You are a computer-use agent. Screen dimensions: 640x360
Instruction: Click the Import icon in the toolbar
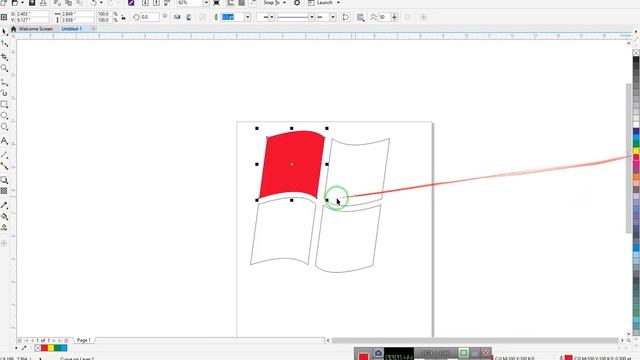(145, 2)
